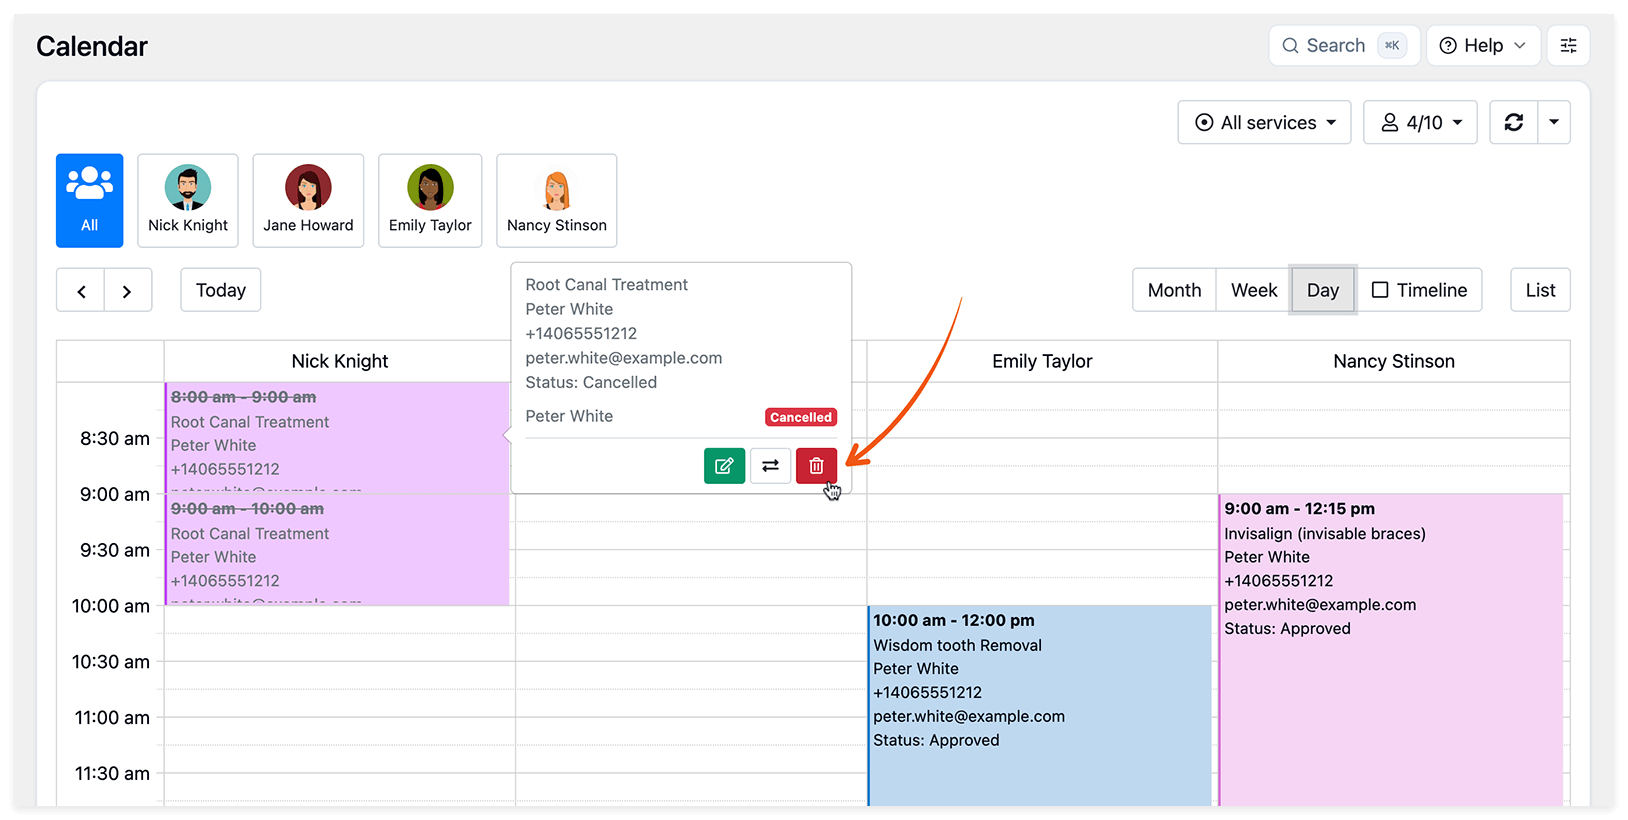This screenshot has height=820, width=1628.
Task: Filter by Emily Taylor's avatar
Action: (430, 201)
